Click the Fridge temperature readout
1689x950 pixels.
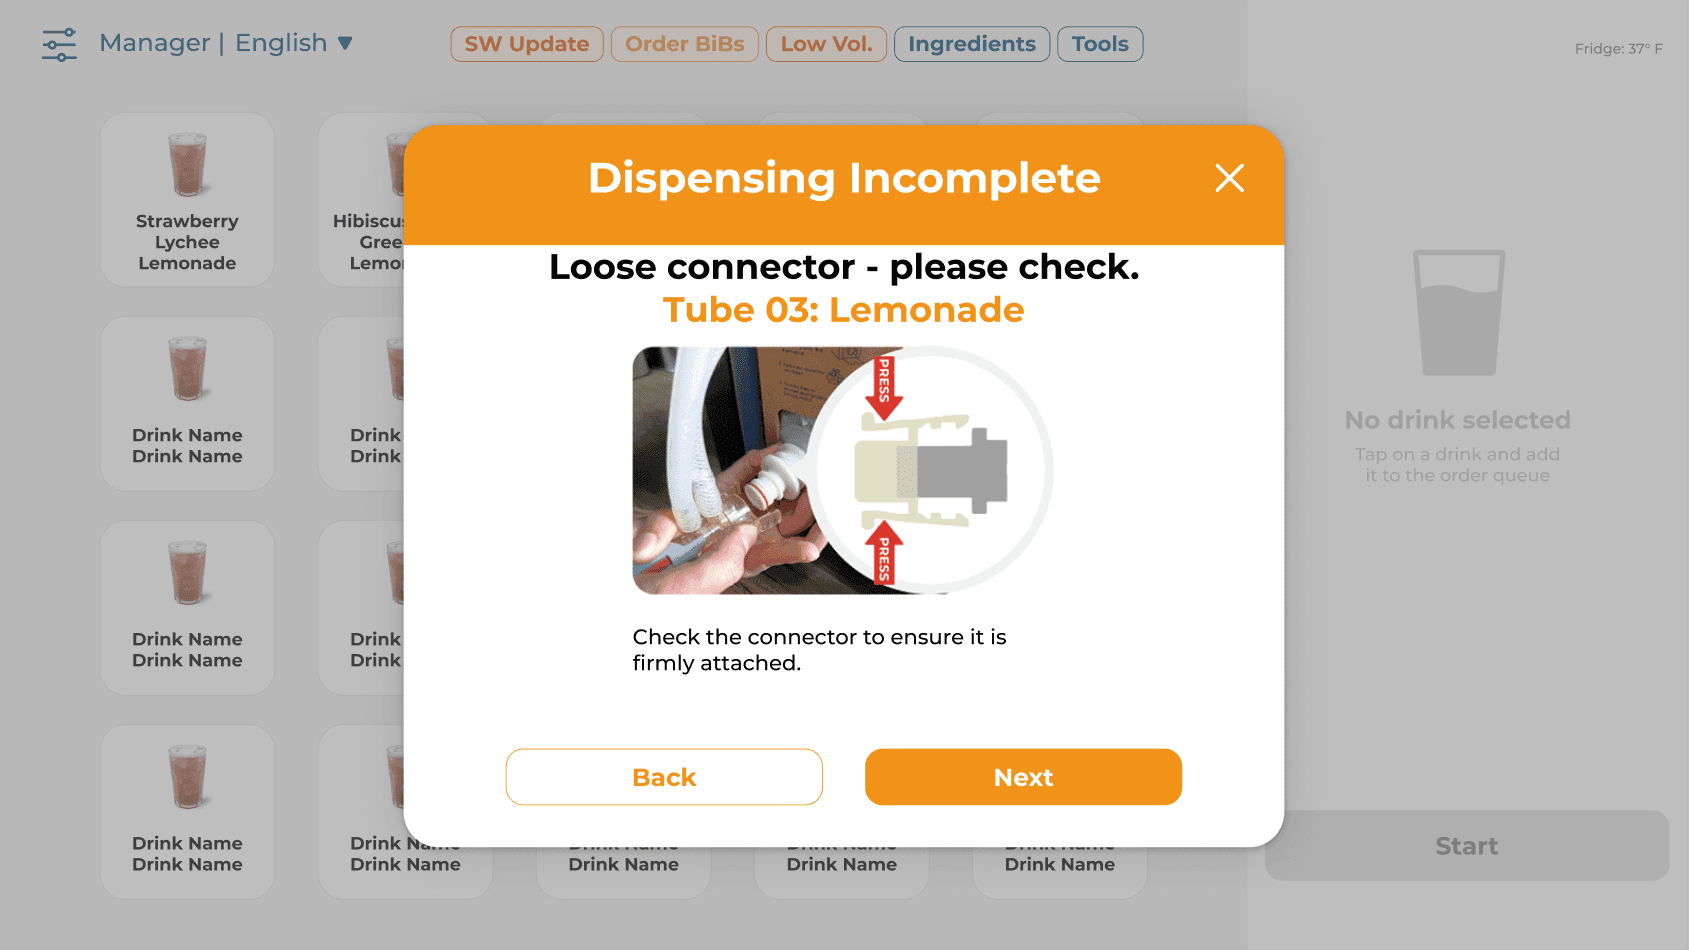pos(1618,48)
